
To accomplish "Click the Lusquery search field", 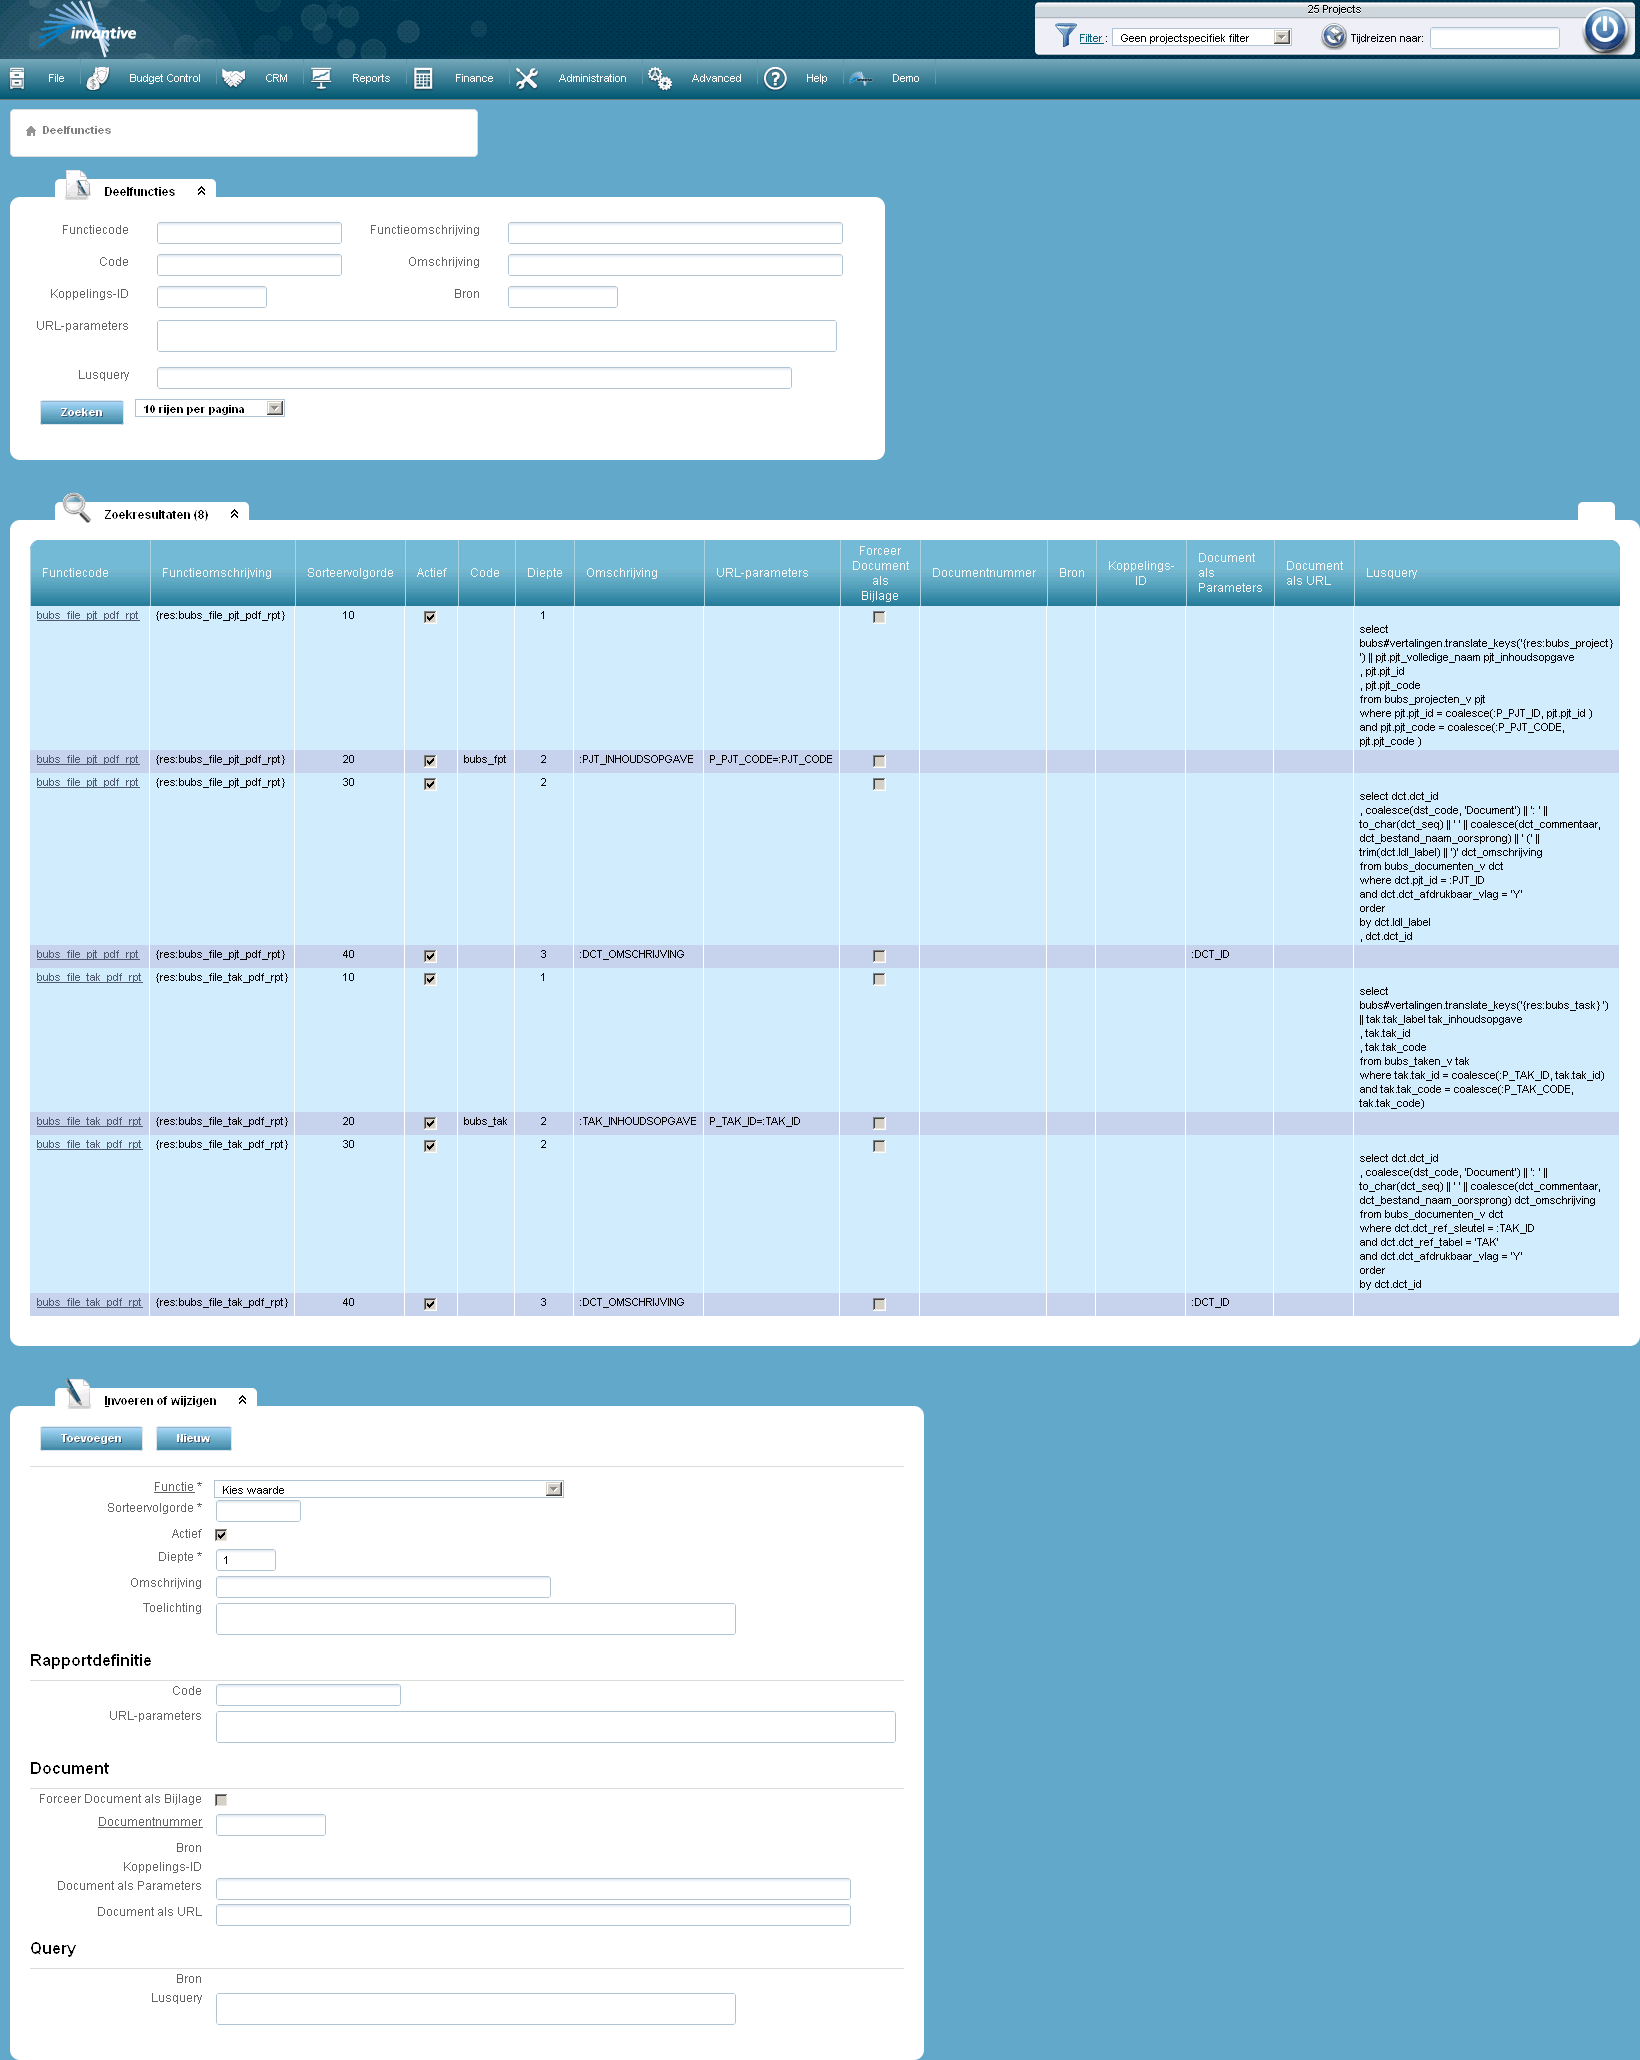I will click(x=474, y=378).
